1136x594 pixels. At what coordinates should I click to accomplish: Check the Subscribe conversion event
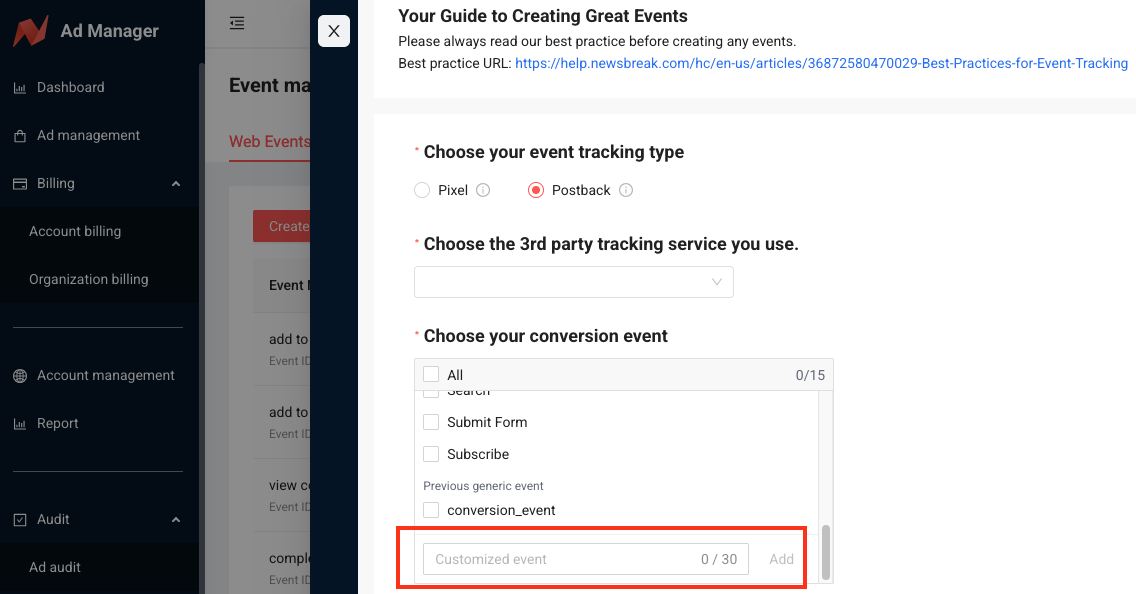point(431,454)
